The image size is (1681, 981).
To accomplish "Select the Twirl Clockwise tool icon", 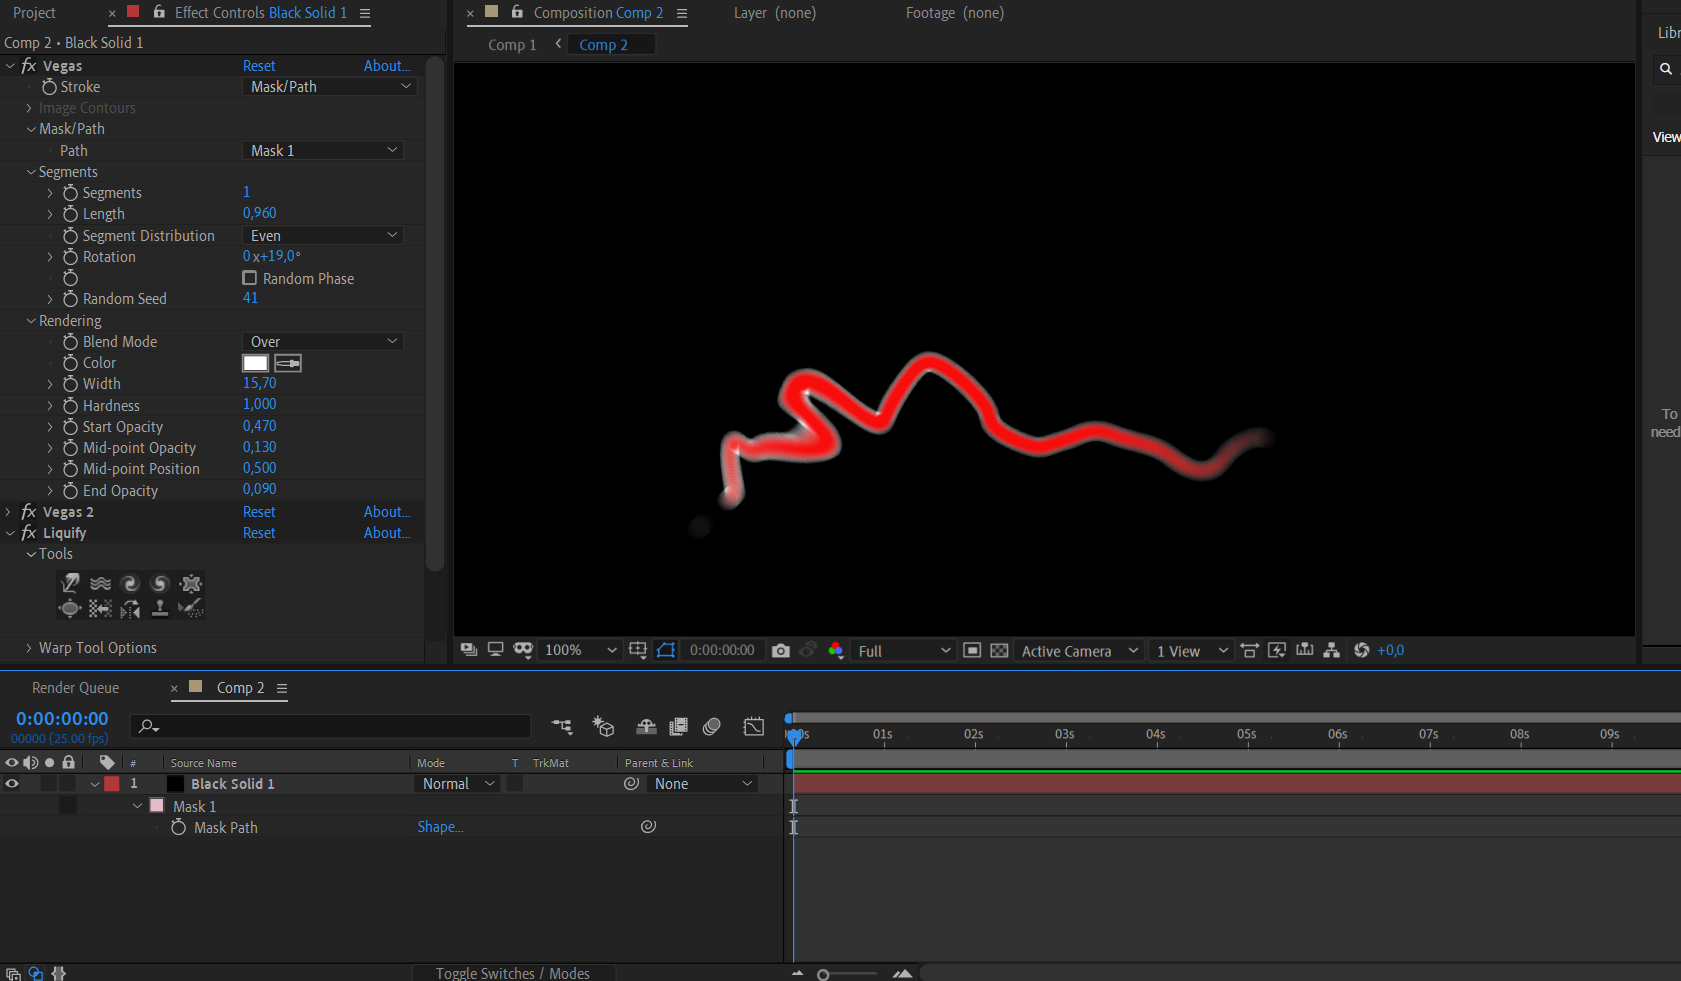I will click(x=130, y=584).
